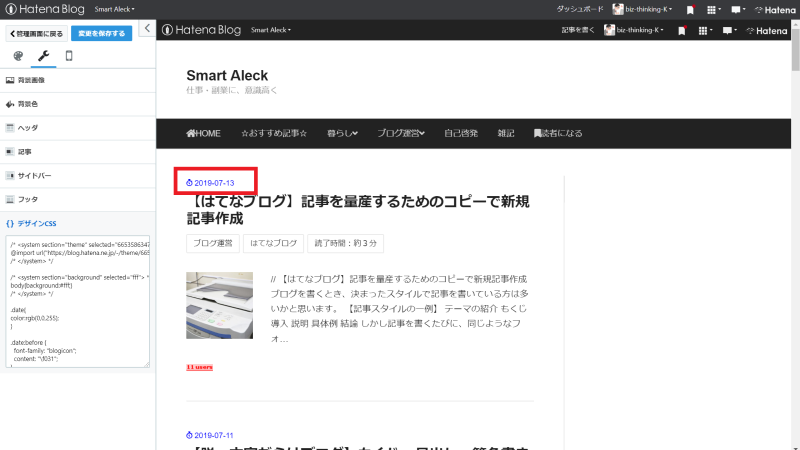The image size is (800, 450).
Task: Open ☆おすすめ記事☆ in navigation bar
Action: tap(274, 133)
